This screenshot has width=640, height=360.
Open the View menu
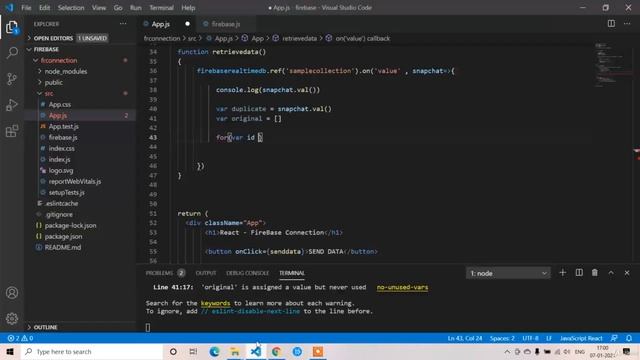(x=99, y=7)
